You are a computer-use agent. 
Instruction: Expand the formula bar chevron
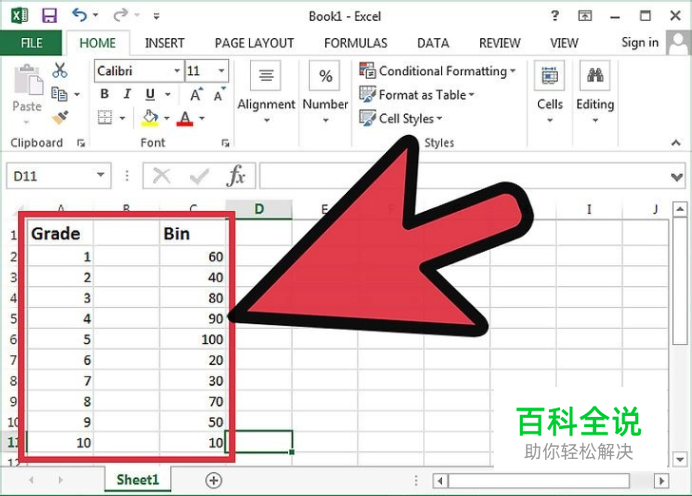(677, 177)
